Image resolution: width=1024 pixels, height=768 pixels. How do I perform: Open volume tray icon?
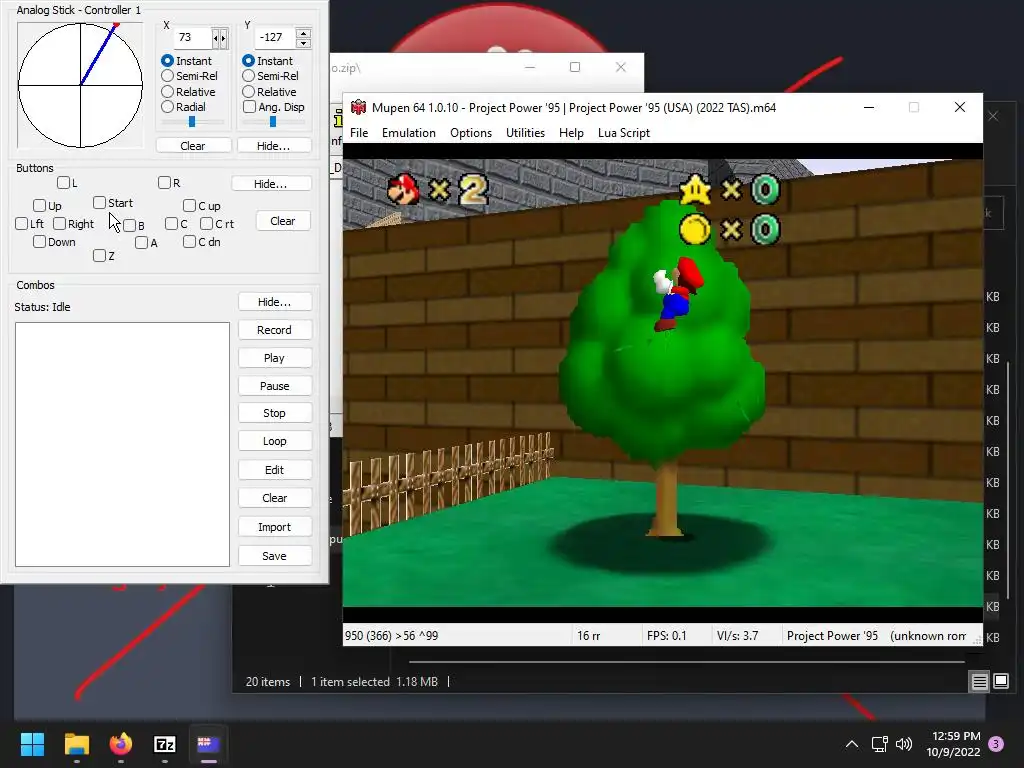coord(904,744)
